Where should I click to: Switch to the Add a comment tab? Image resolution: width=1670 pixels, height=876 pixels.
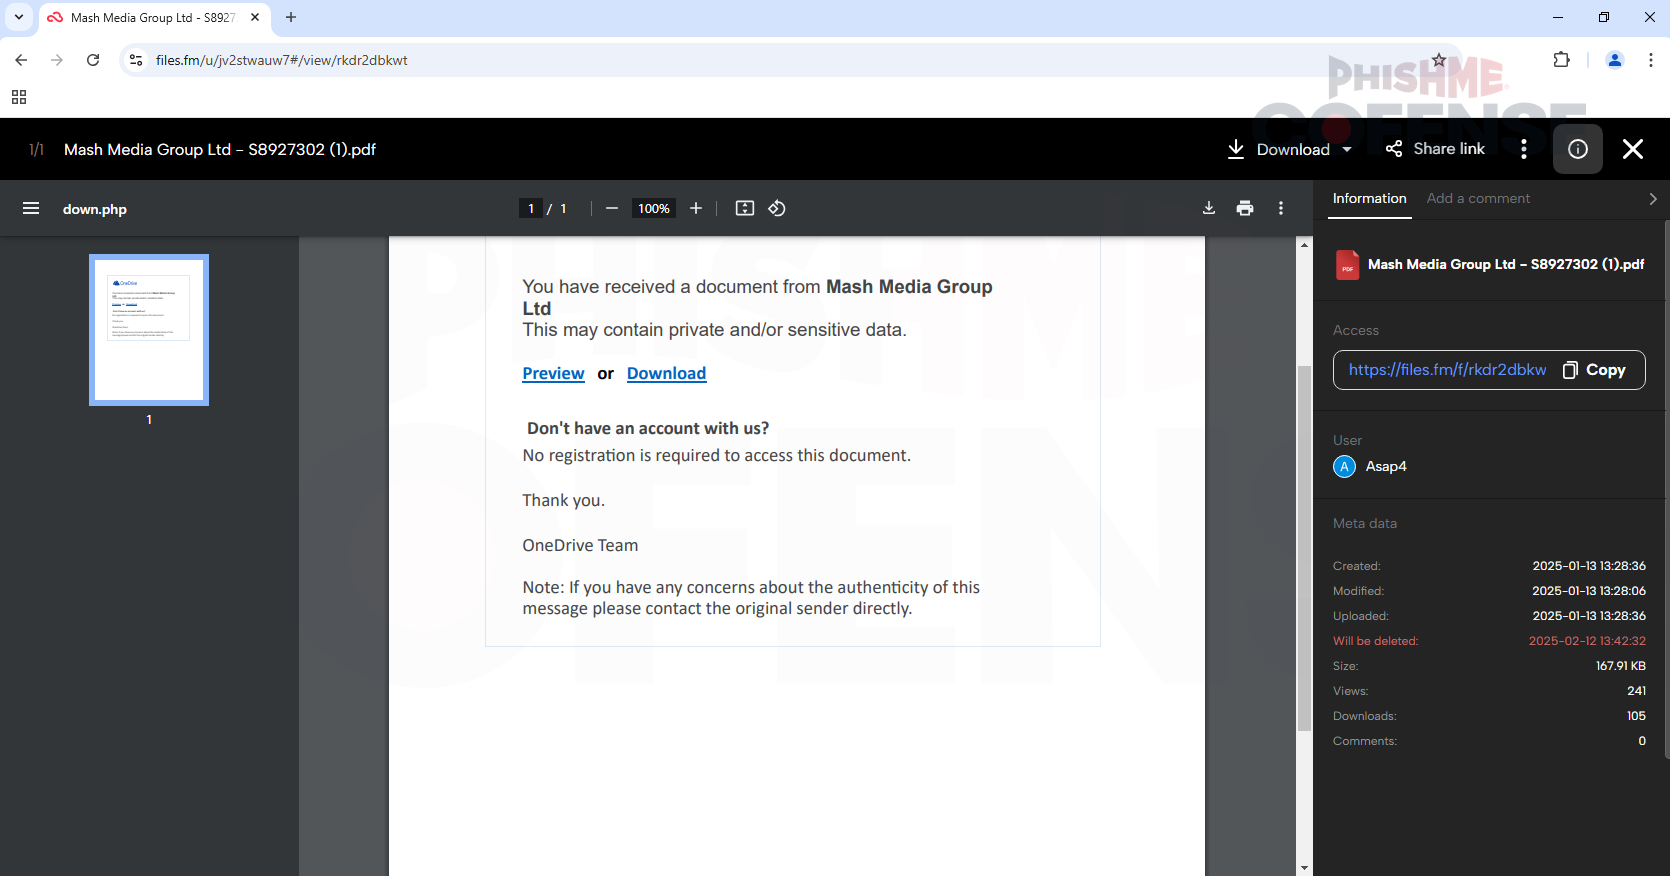point(1478,198)
